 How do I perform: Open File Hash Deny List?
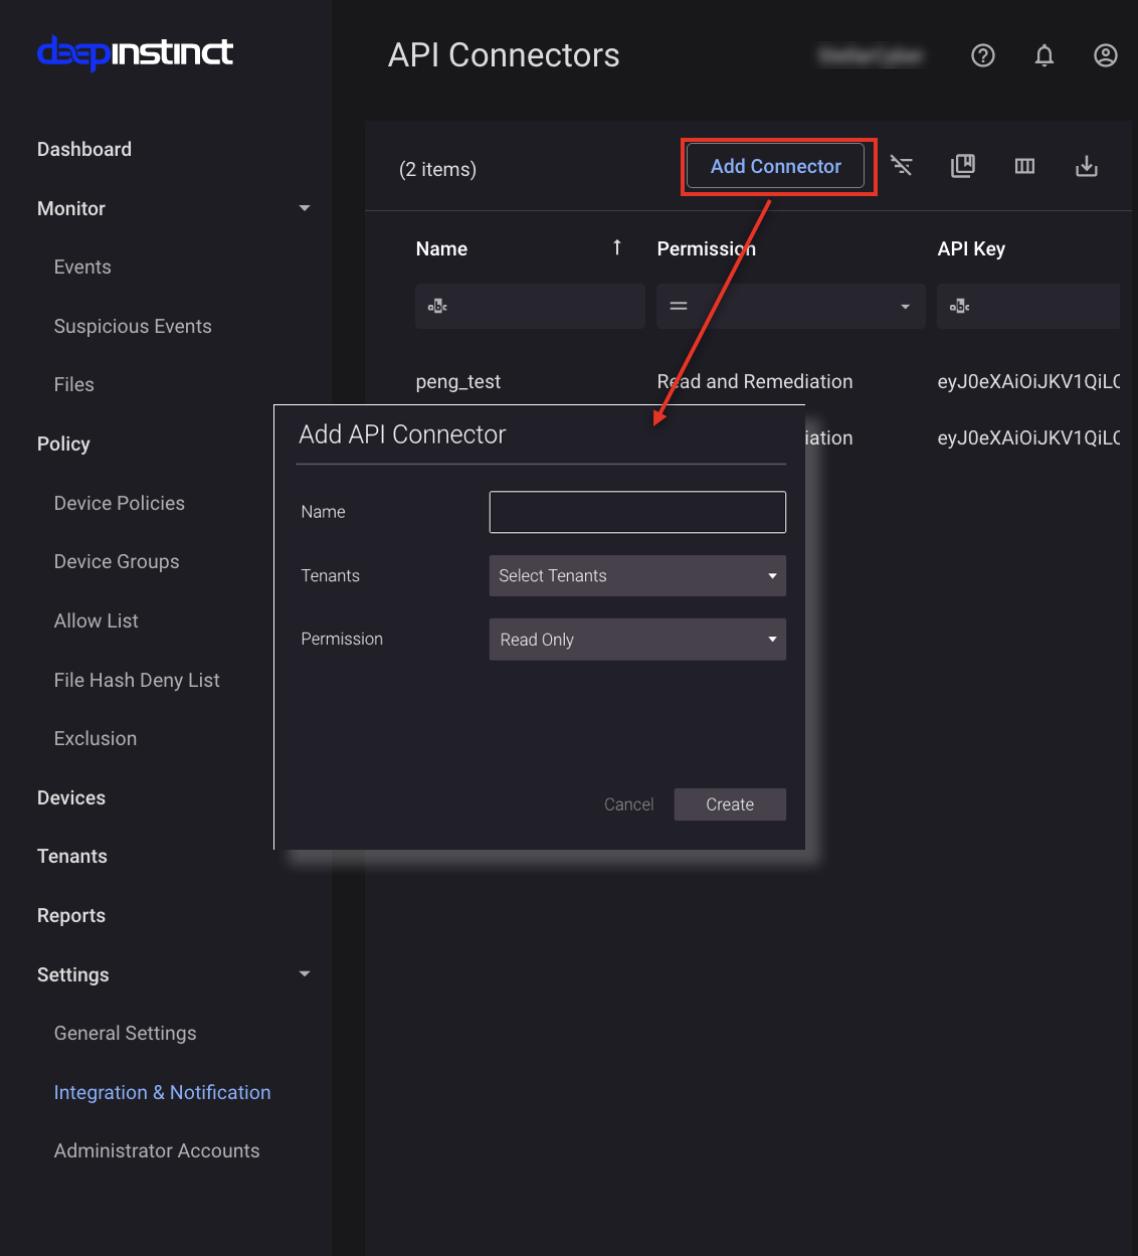pyautogui.click(x=137, y=680)
